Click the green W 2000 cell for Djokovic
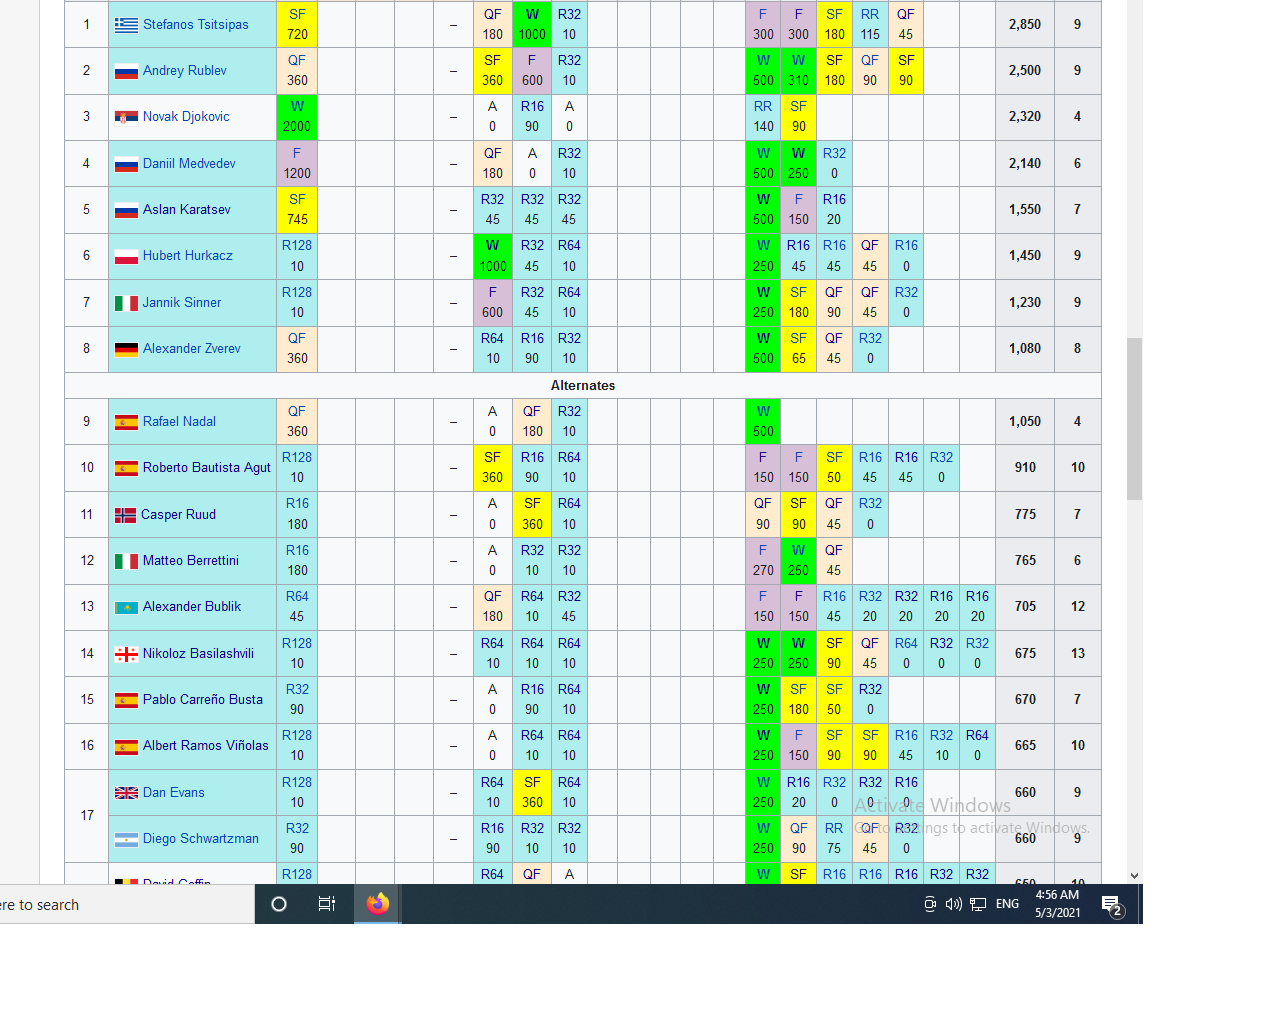The height and width of the screenshot is (1024, 1280). click(297, 117)
